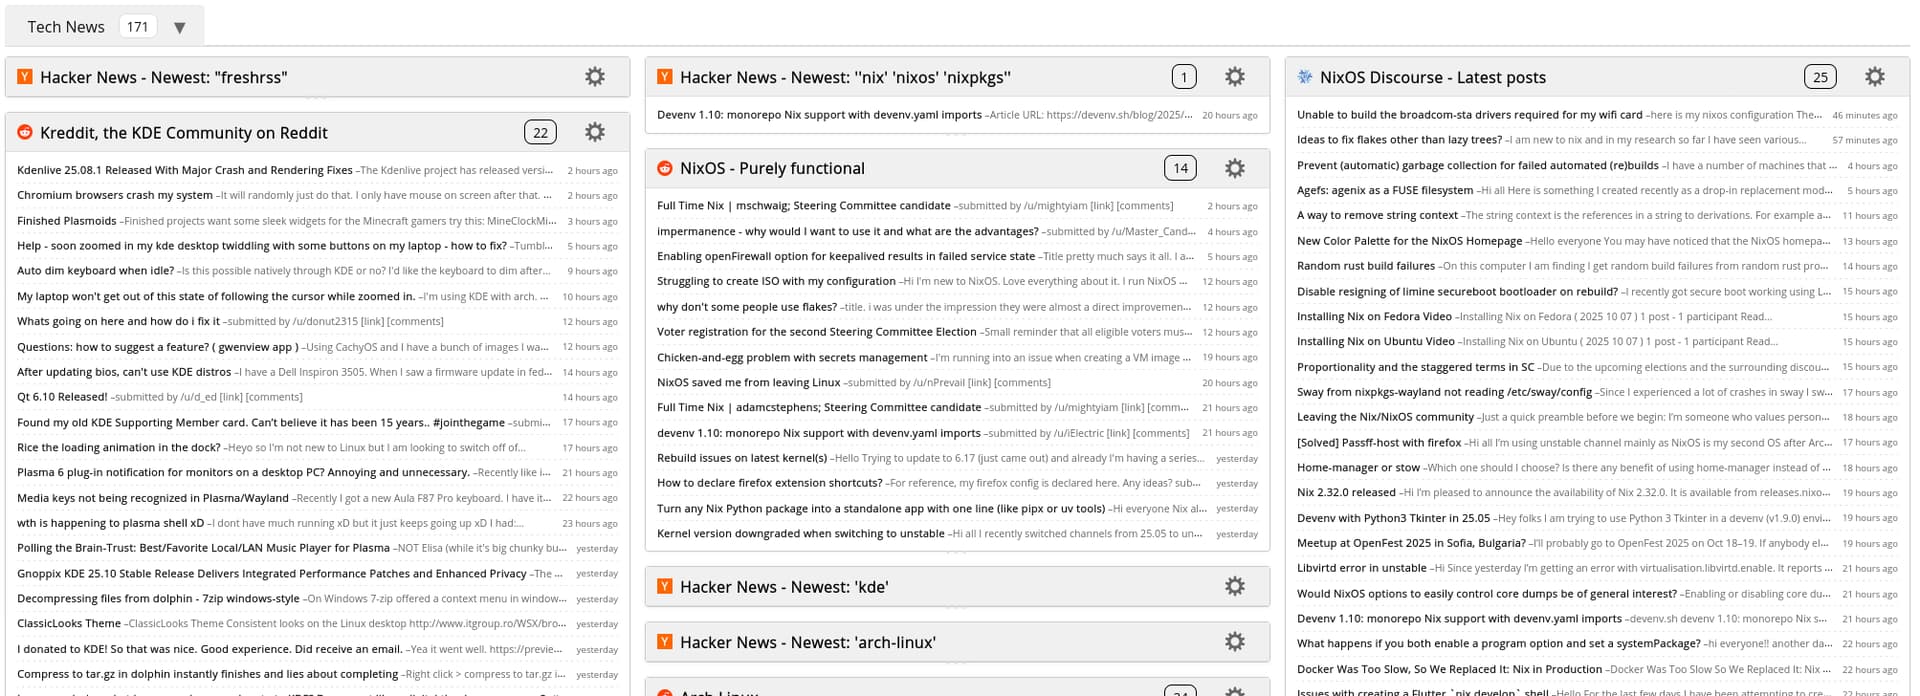Click the NixOS Discourse snowflake favicon
Image resolution: width=1920 pixels, height=696 pixels.
click(x=1304, y=77)
